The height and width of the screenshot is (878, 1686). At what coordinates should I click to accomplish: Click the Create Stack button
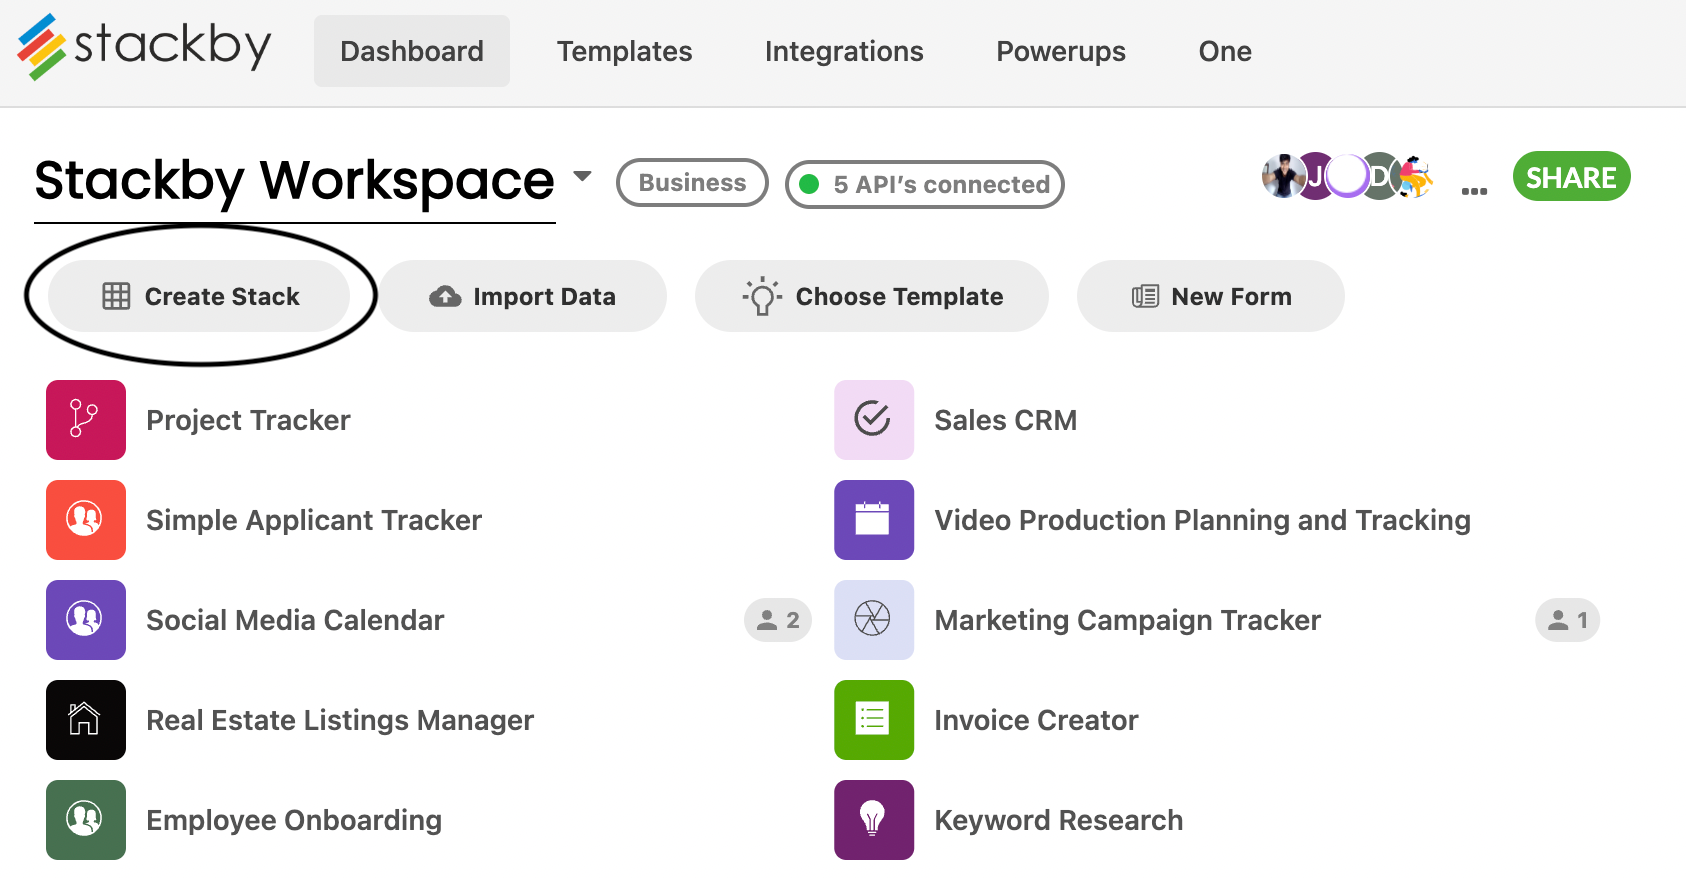click(x=200, y=296)
